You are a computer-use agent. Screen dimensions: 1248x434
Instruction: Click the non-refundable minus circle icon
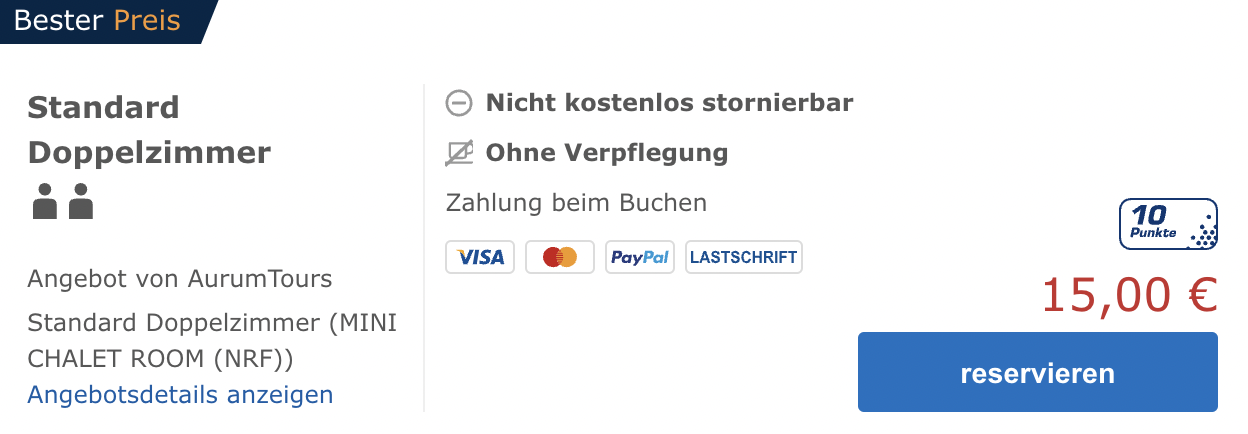point(459,103)
